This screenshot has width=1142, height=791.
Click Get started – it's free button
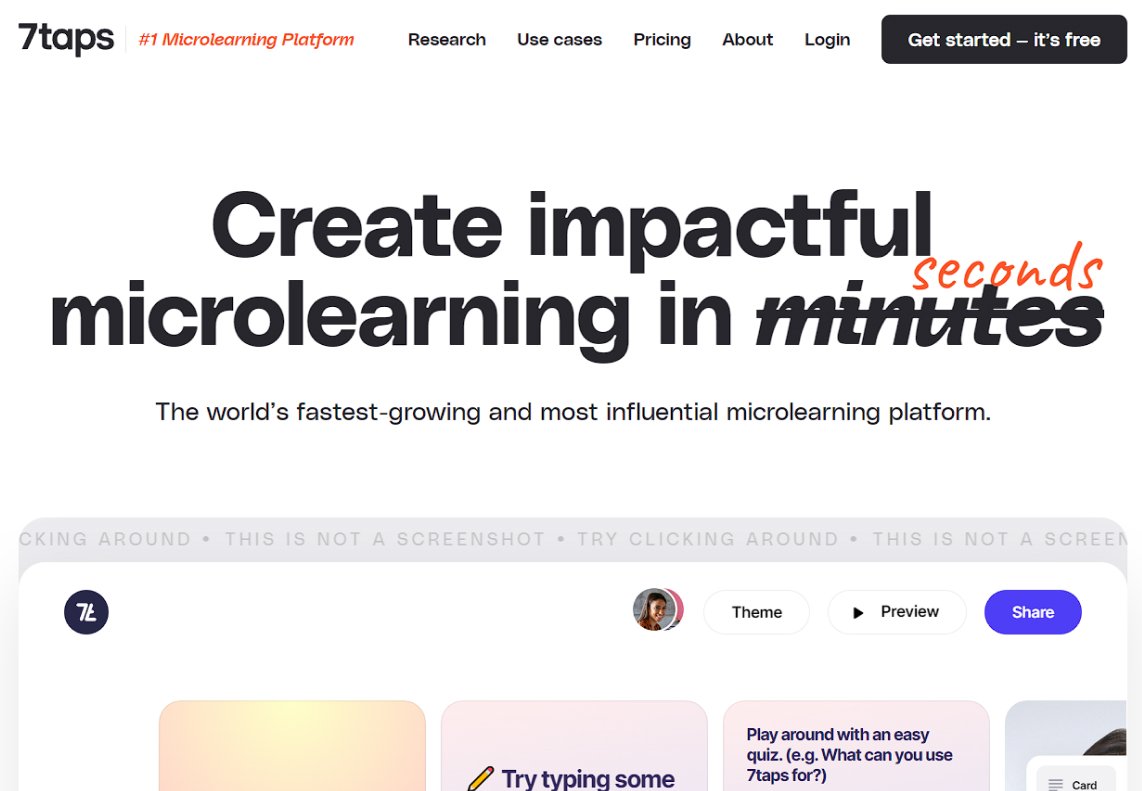(1004, 39)
